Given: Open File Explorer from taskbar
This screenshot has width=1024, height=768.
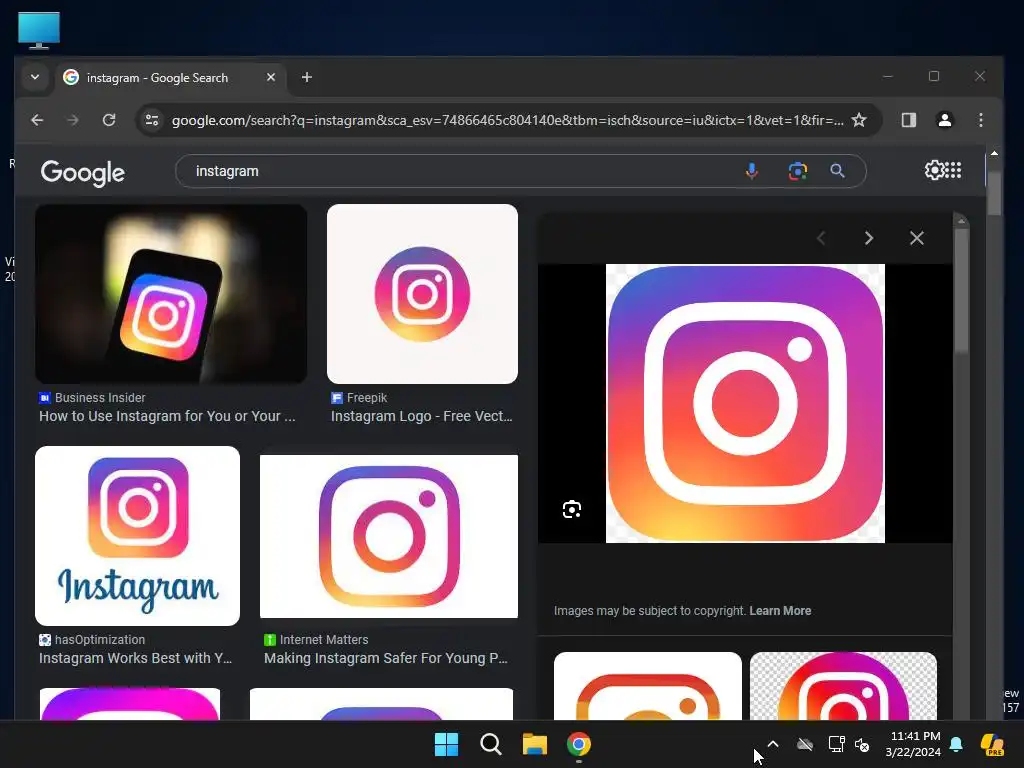Looking at the screenshot, I should pos(534,744).
